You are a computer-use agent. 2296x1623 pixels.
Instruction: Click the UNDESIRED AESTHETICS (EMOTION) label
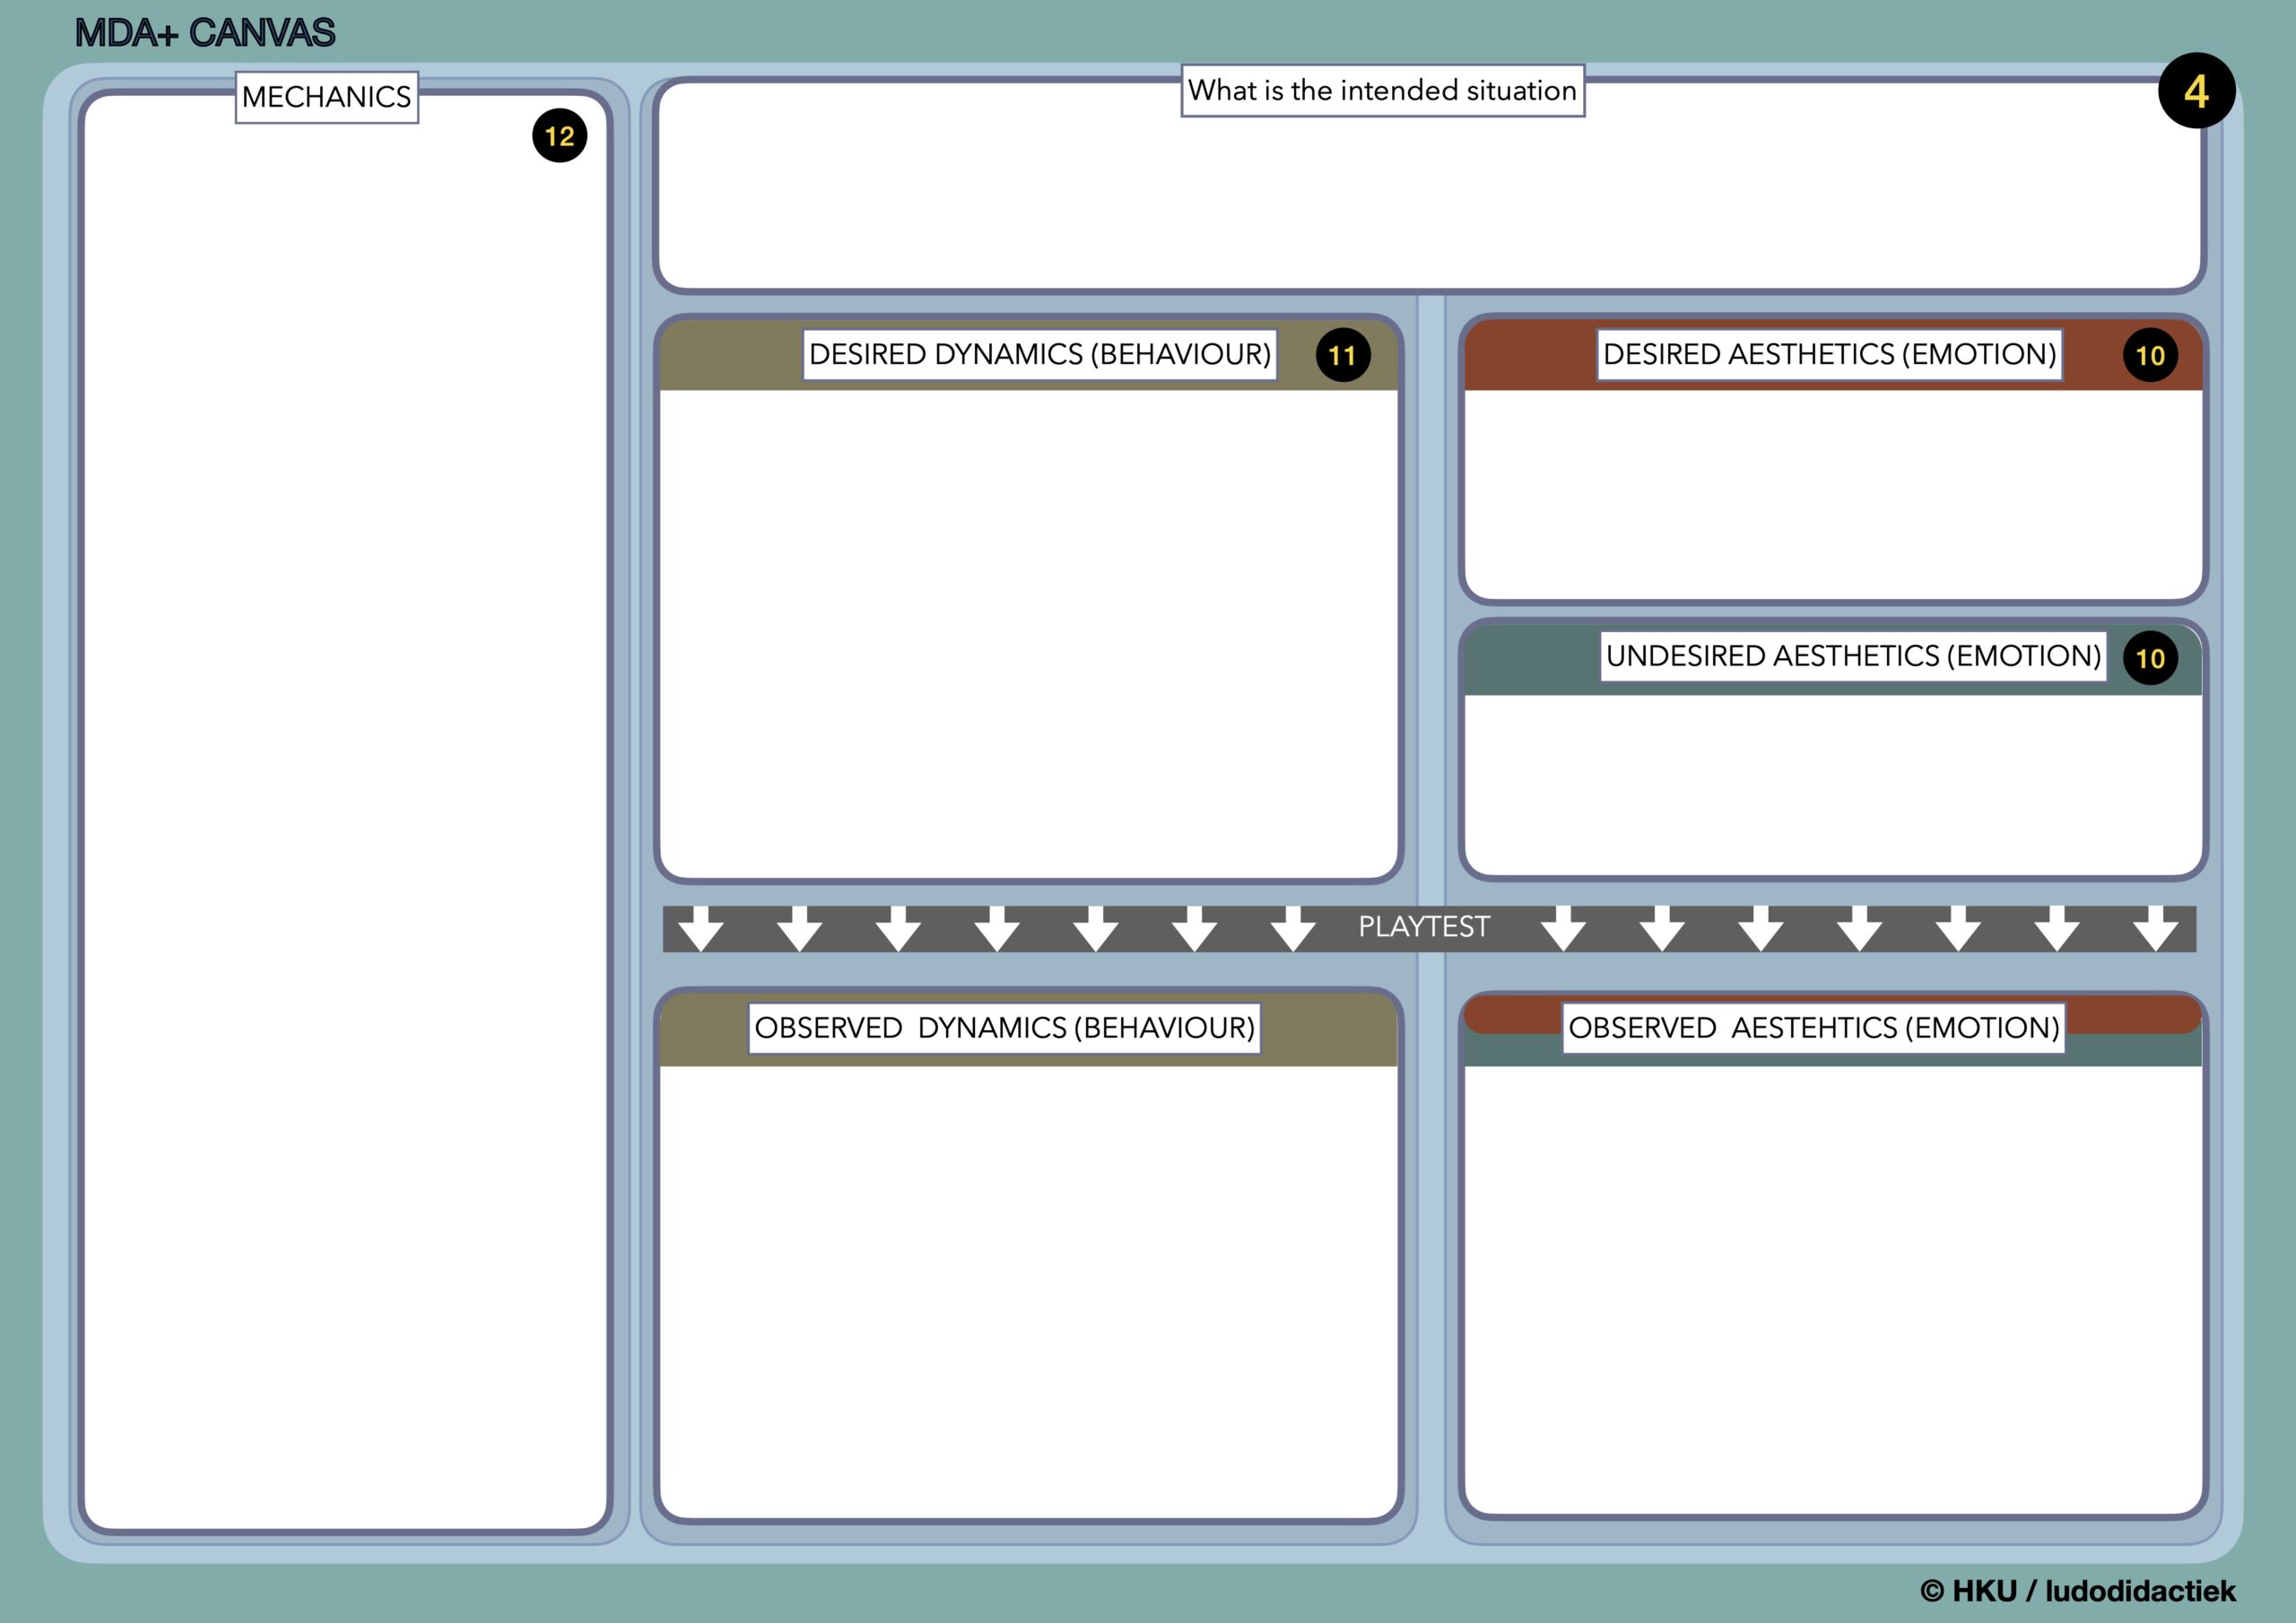coord(1853,656)
